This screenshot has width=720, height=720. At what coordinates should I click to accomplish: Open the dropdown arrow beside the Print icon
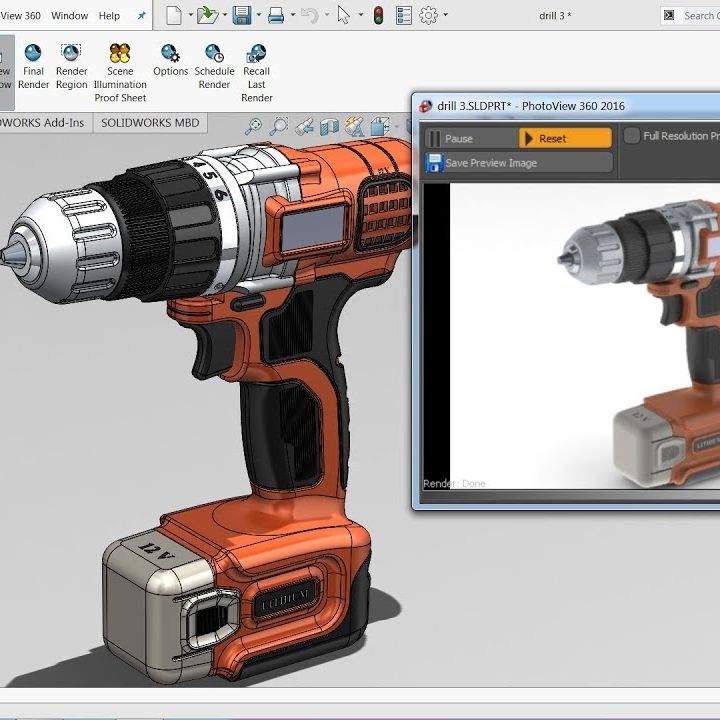pyautogui.click(x=293, y=15)
